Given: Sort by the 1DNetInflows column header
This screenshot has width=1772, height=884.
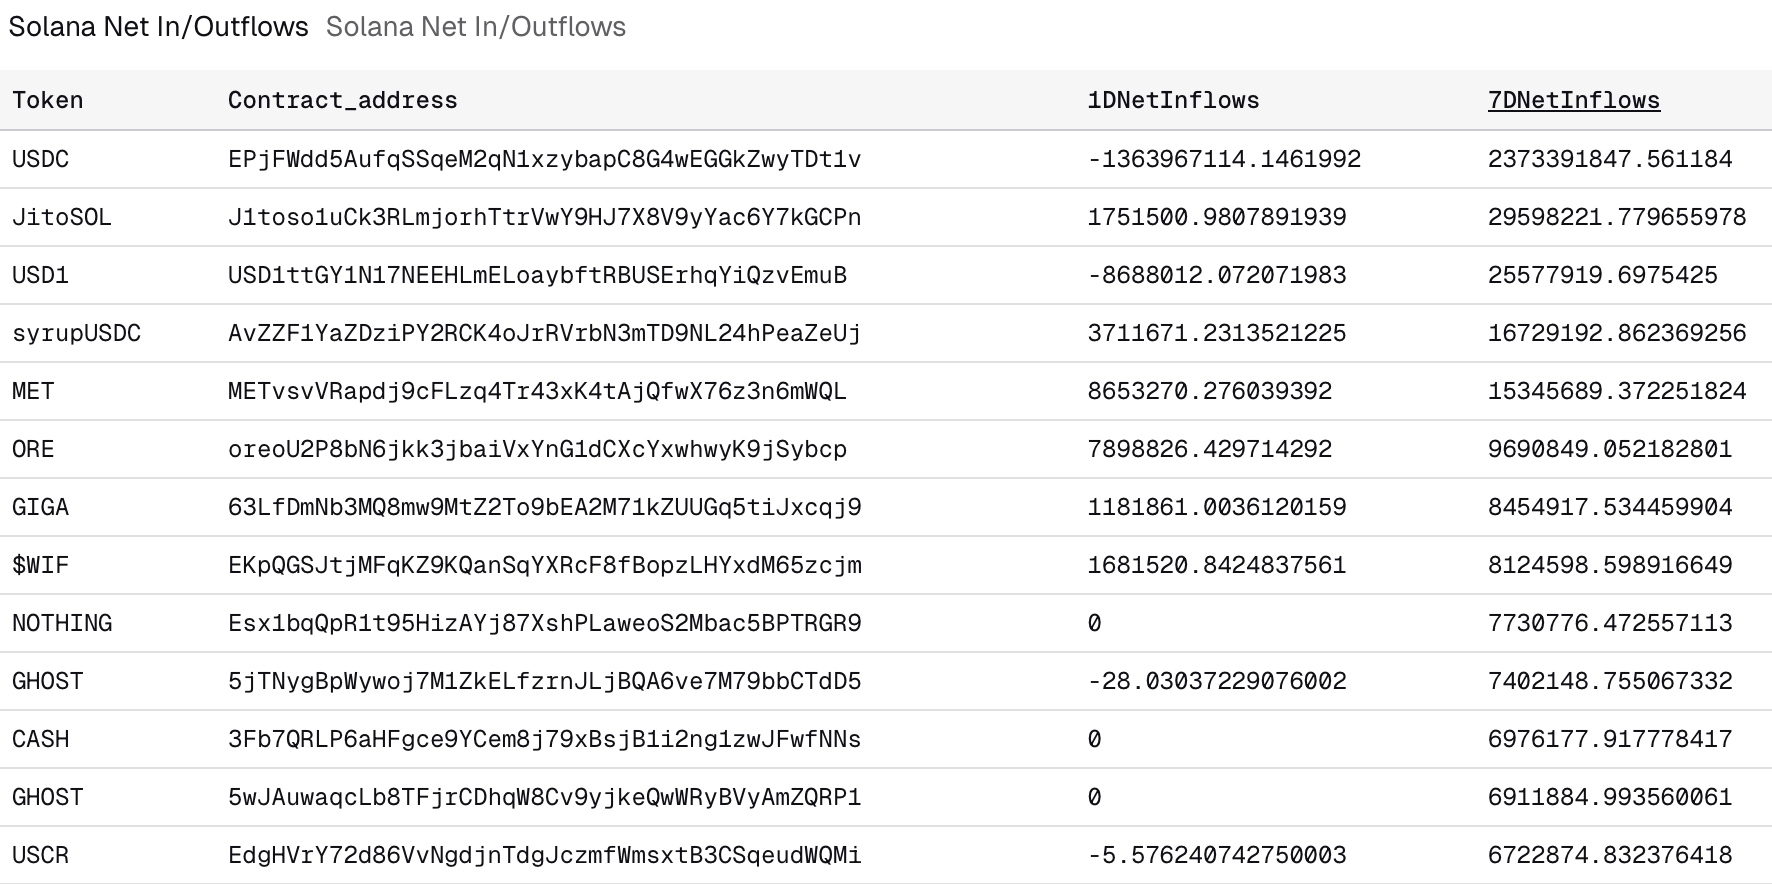Looking at the screenshot, I should click(x=1173, y=100).
